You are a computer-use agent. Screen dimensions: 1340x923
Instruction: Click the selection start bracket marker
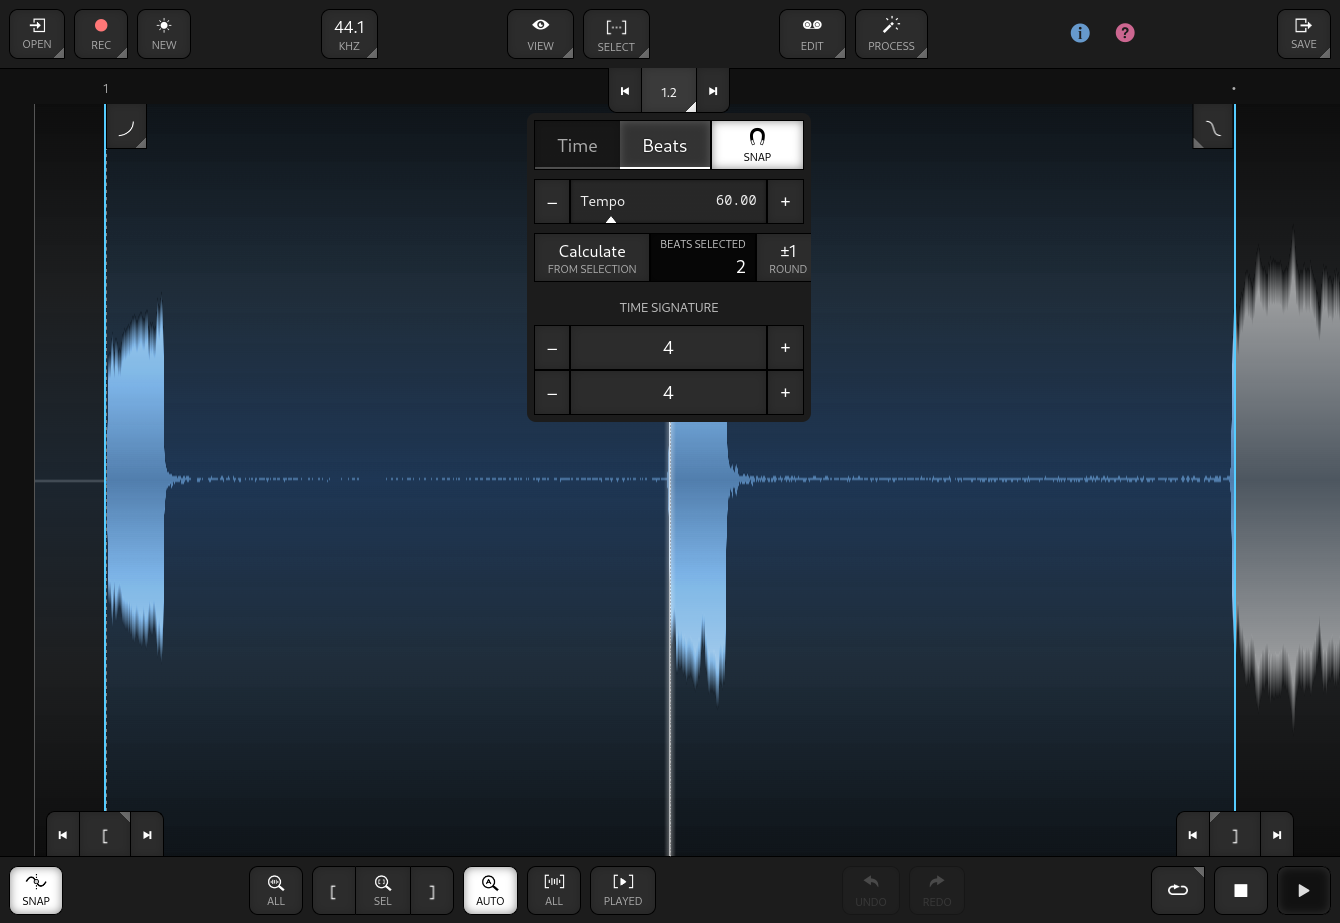[105, 835]
